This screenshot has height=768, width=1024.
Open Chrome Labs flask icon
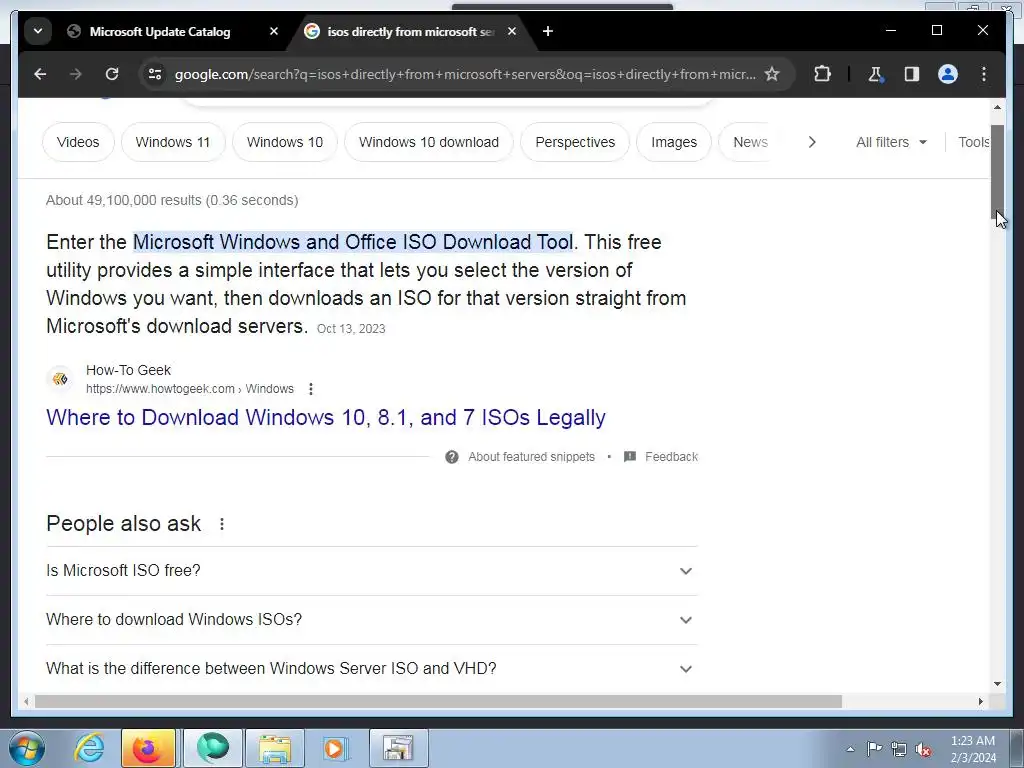pyautogui.click(x=875, y=74)
